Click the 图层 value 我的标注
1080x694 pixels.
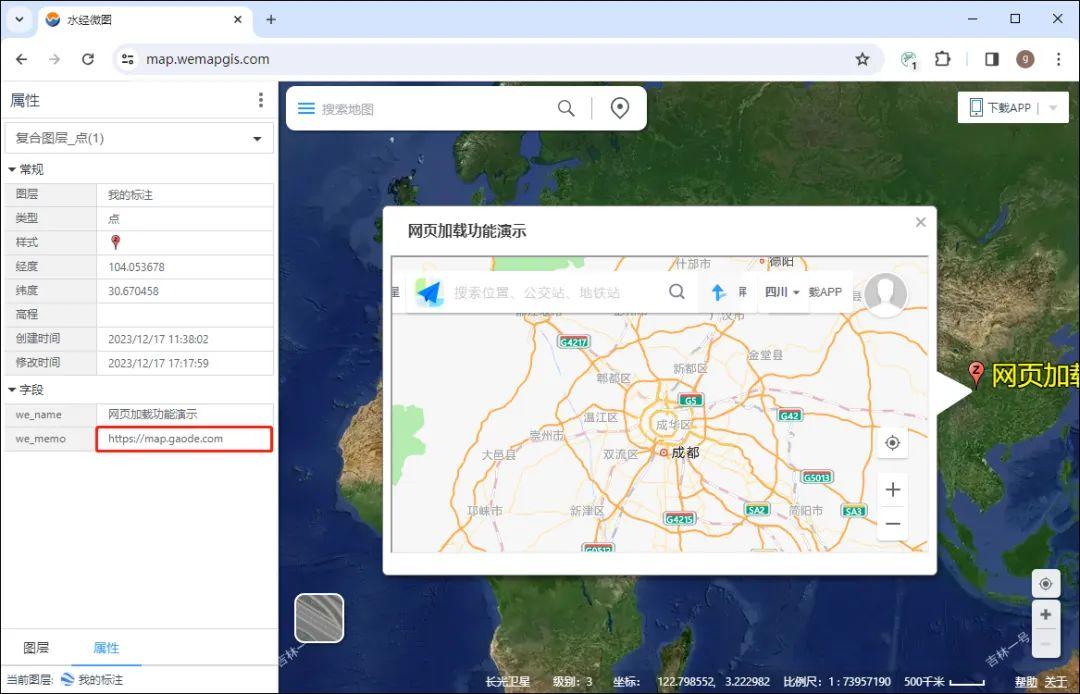[x=185, y=195]
